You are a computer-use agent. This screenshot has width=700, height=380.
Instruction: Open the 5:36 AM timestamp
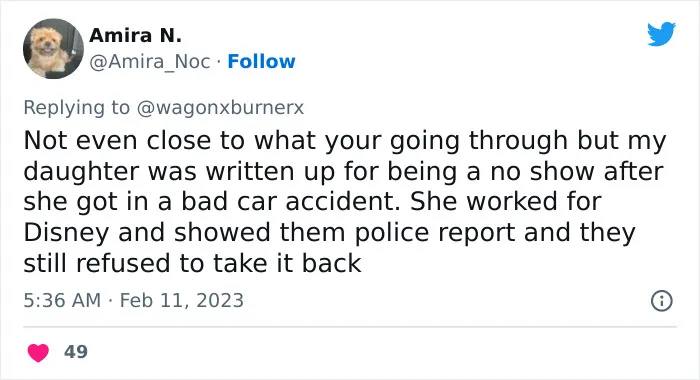(x=62, y=300)
